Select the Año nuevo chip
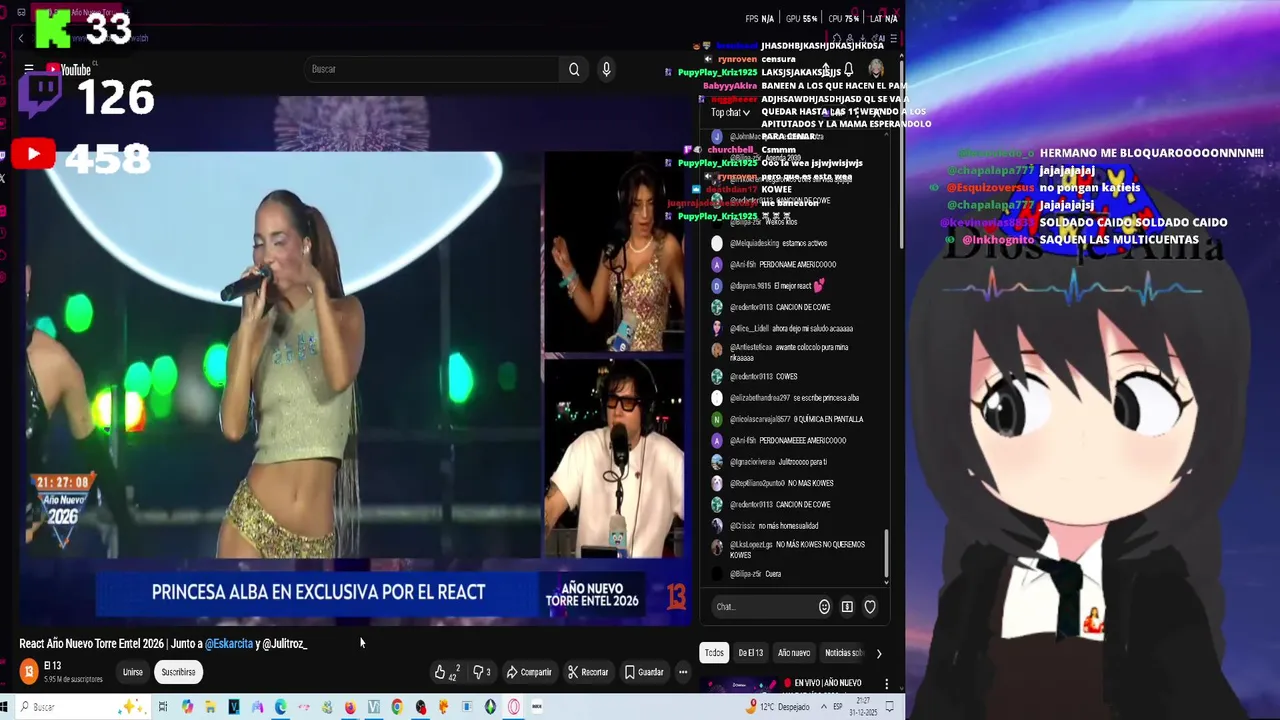1280x720 pixels. pyautogui.click(x=794, y=653)
